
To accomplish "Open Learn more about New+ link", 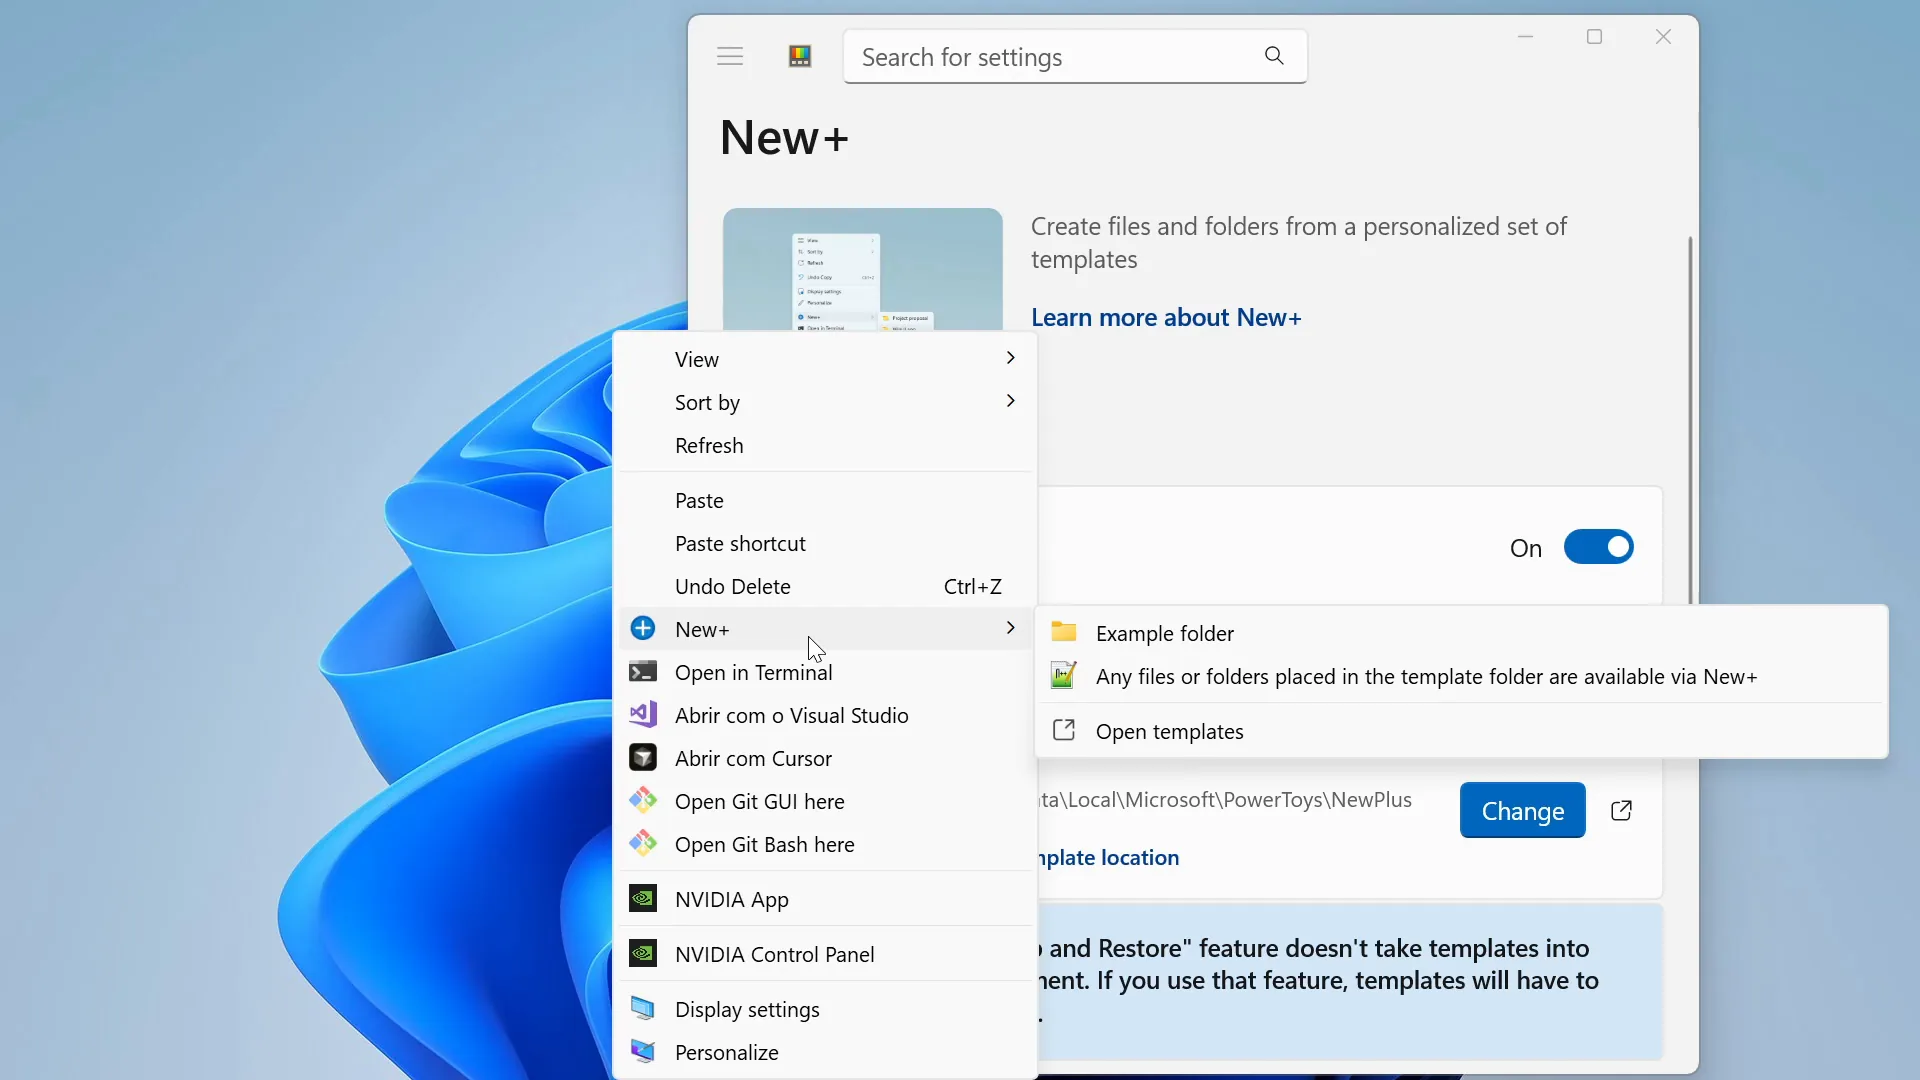I will (1166, 317).
